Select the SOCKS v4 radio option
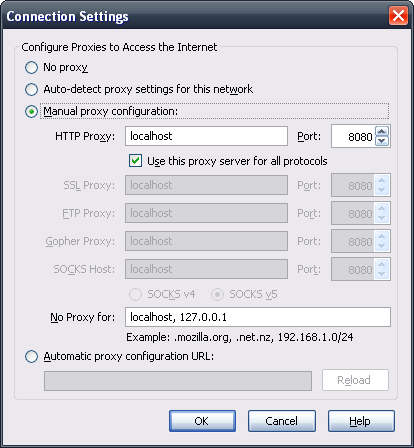Viewport: 414px width, 448px height. tap(135, 294)
